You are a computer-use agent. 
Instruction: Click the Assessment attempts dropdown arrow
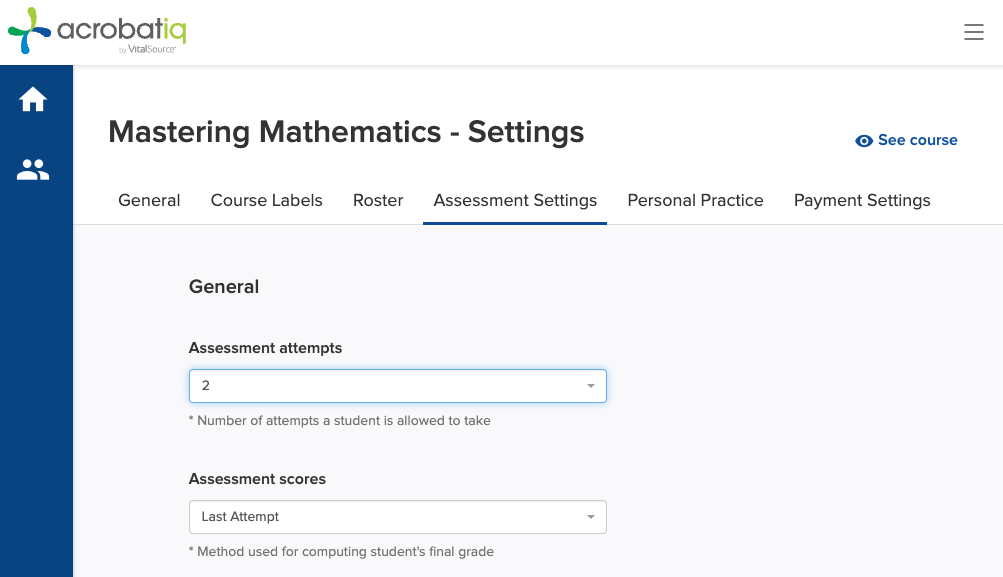pyautogui.click(x=590, y=386)
